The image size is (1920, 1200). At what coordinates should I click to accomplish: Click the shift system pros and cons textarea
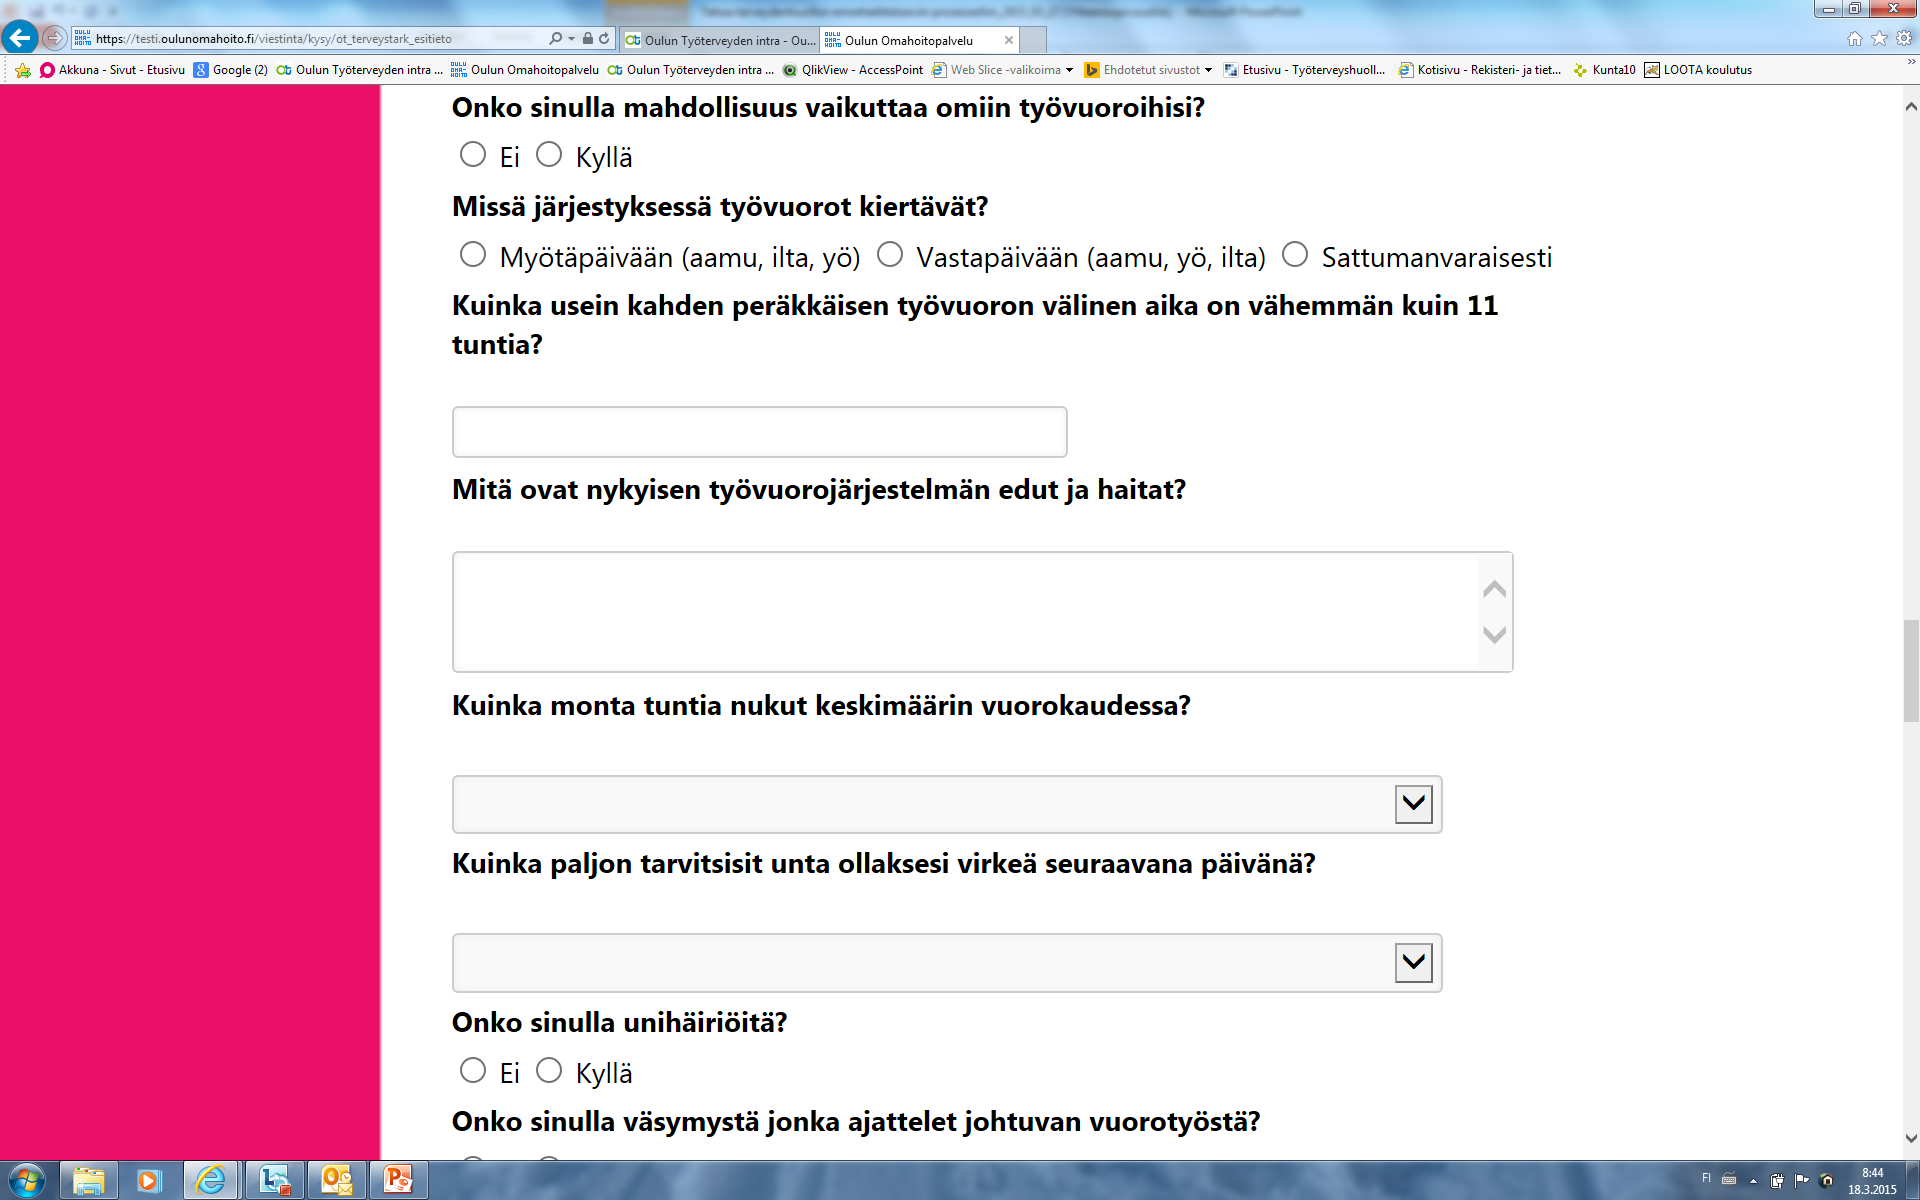pyautogui.click(x=982, y=612)
